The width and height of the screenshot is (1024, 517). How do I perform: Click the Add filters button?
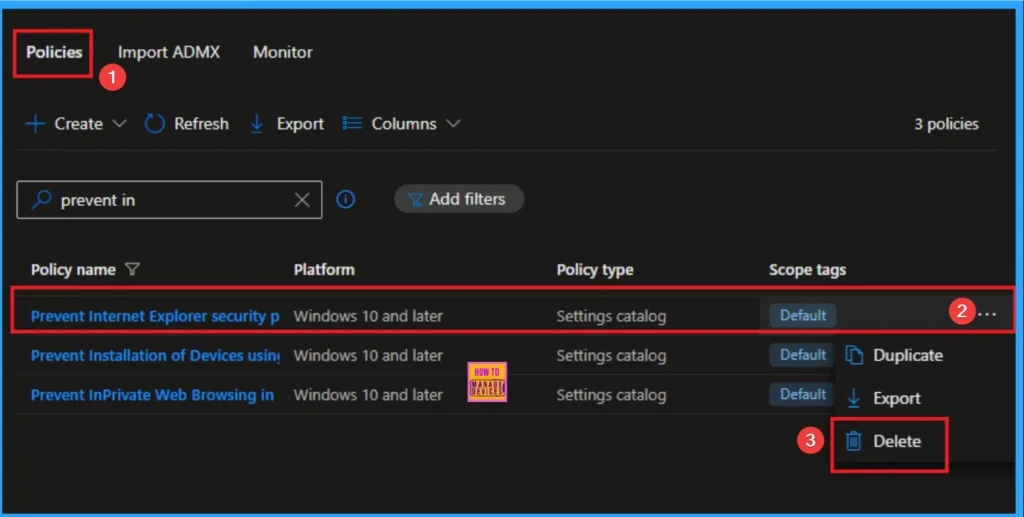point(458,199)
